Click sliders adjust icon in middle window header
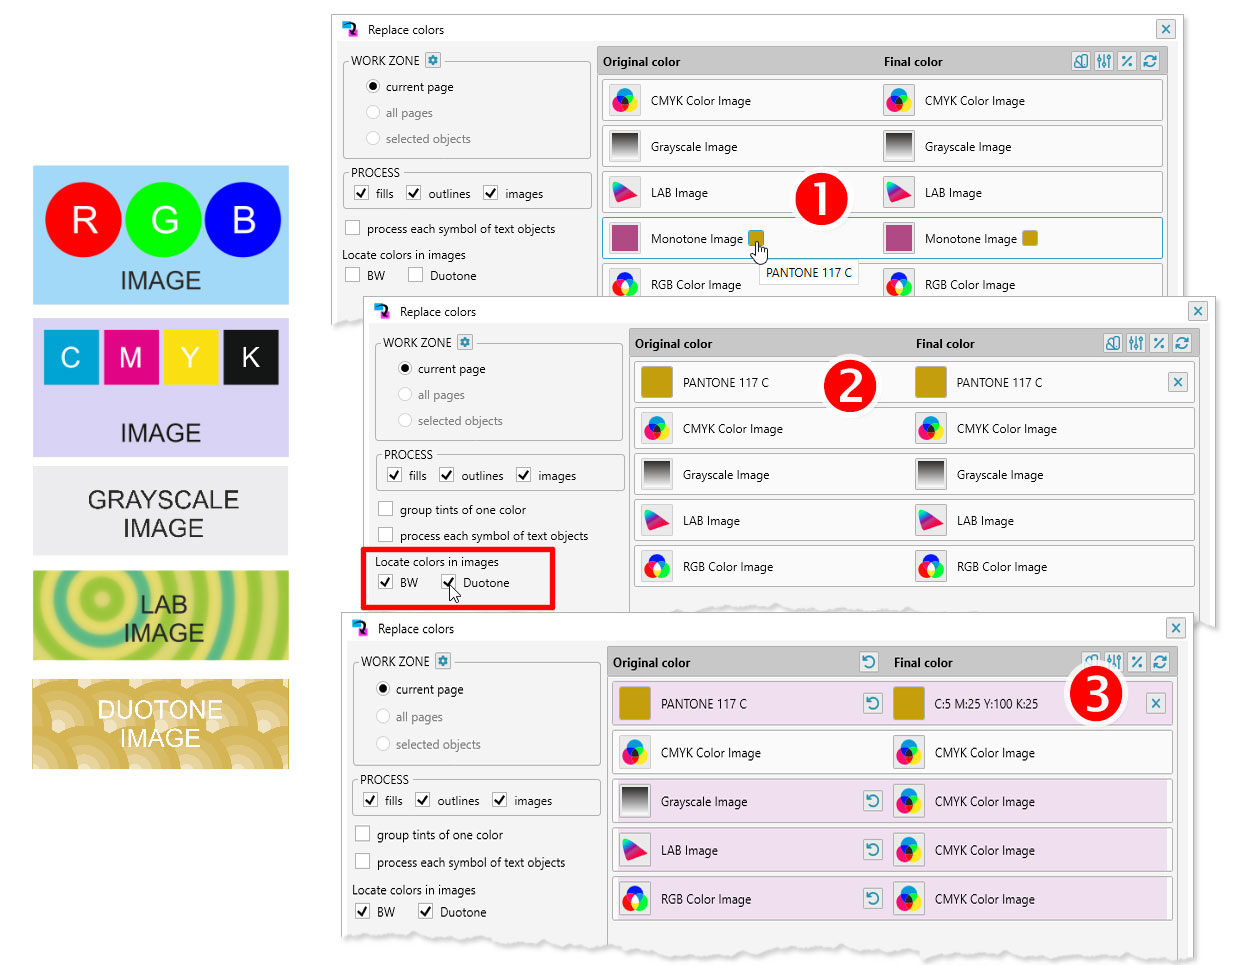1239x965 pixels. (1136, 343)
